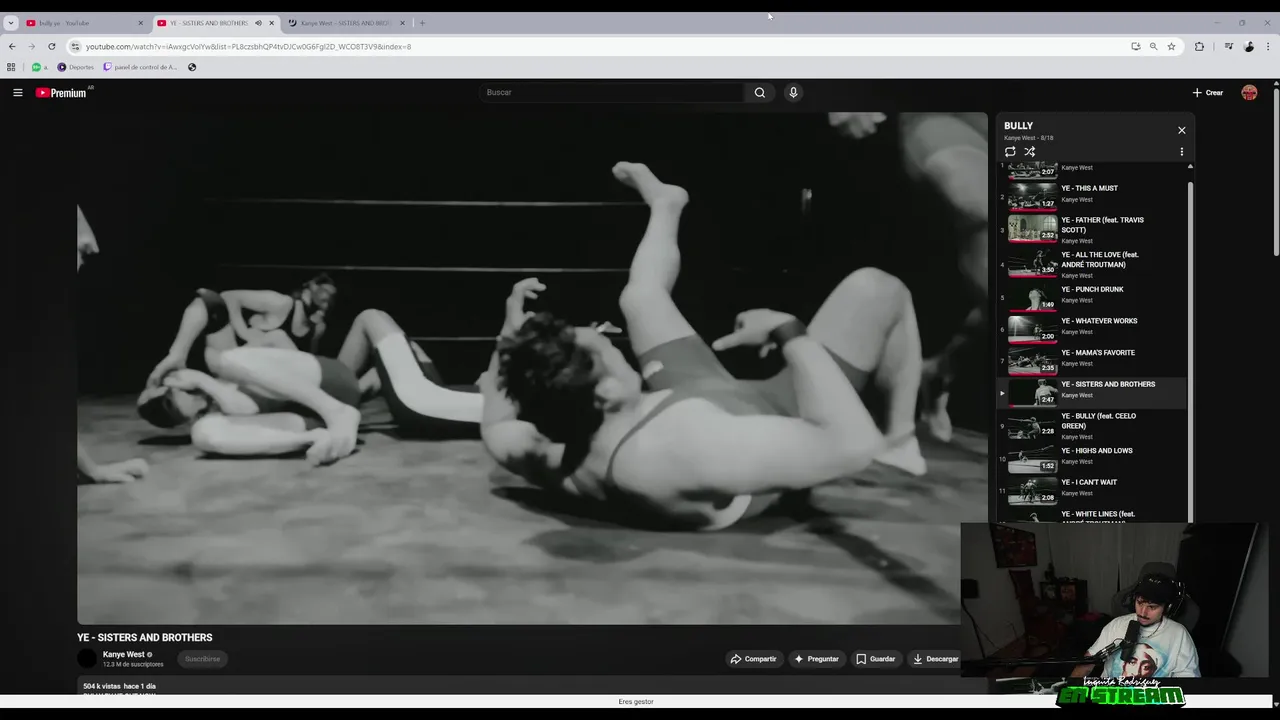The image size is (1280, 720).
Task: Open the browser extensions puzzle icon
Action: click(1199, 46)
